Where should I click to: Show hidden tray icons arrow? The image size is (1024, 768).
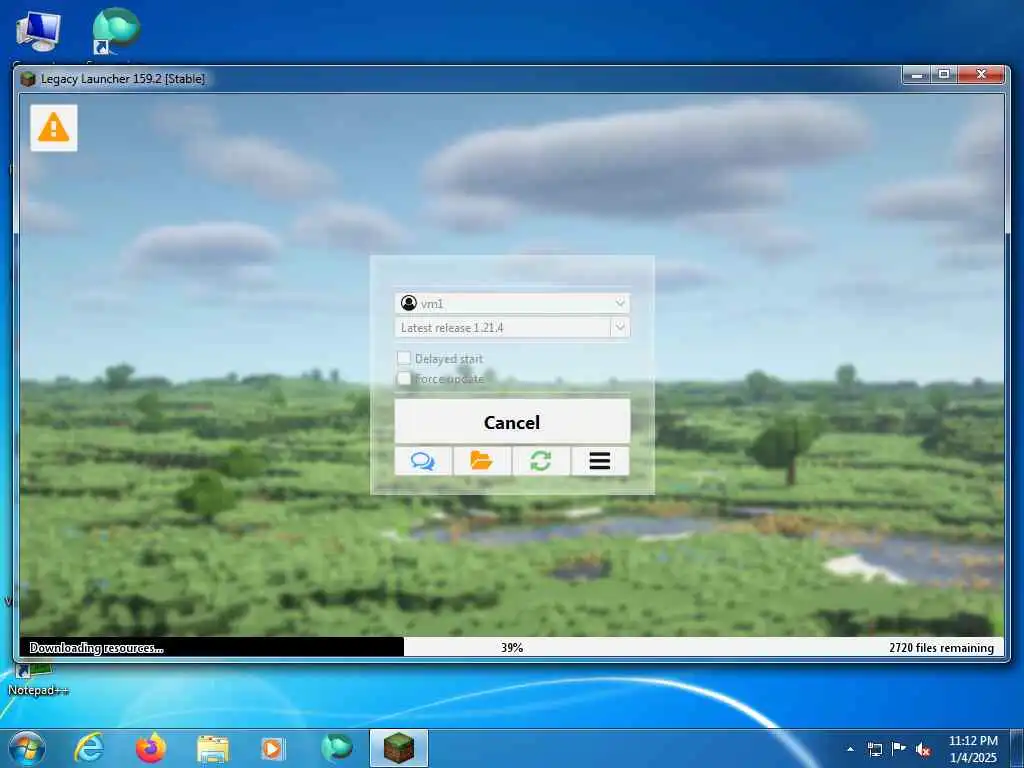pos(850,749)
